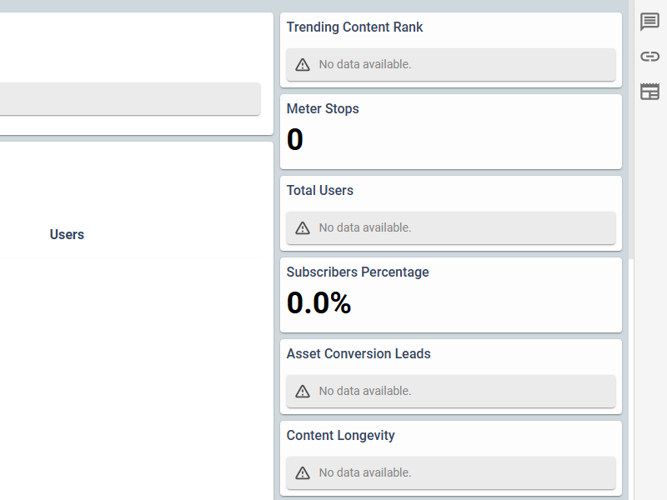
Task: Click the Asset Conversion Leads heading
Action: click(358, 354)
